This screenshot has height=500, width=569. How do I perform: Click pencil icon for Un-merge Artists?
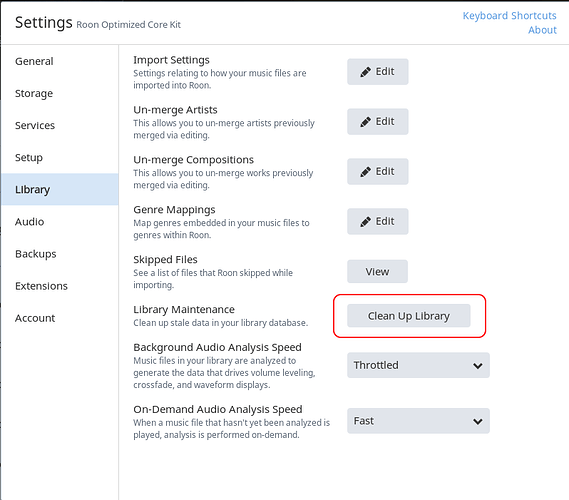click(365, 122)
